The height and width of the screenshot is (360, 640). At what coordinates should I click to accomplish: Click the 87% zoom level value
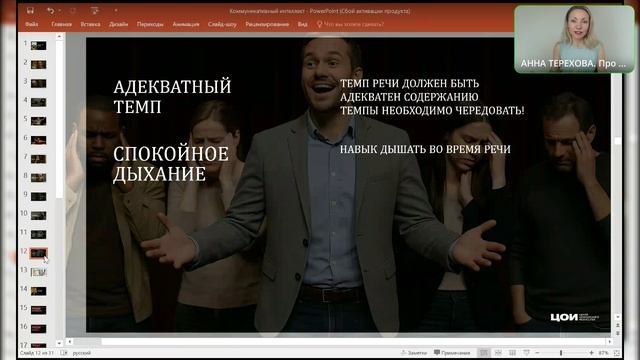point(603,353)
